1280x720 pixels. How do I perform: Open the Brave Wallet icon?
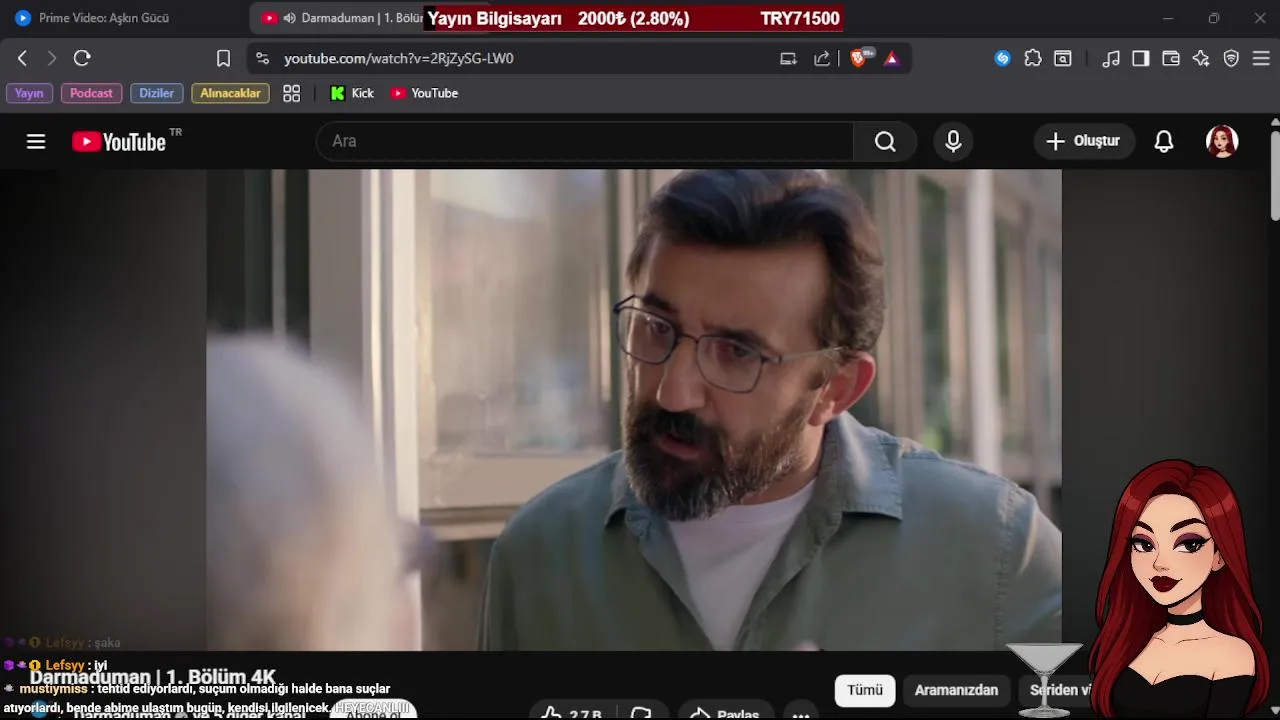click(1171, 58)
